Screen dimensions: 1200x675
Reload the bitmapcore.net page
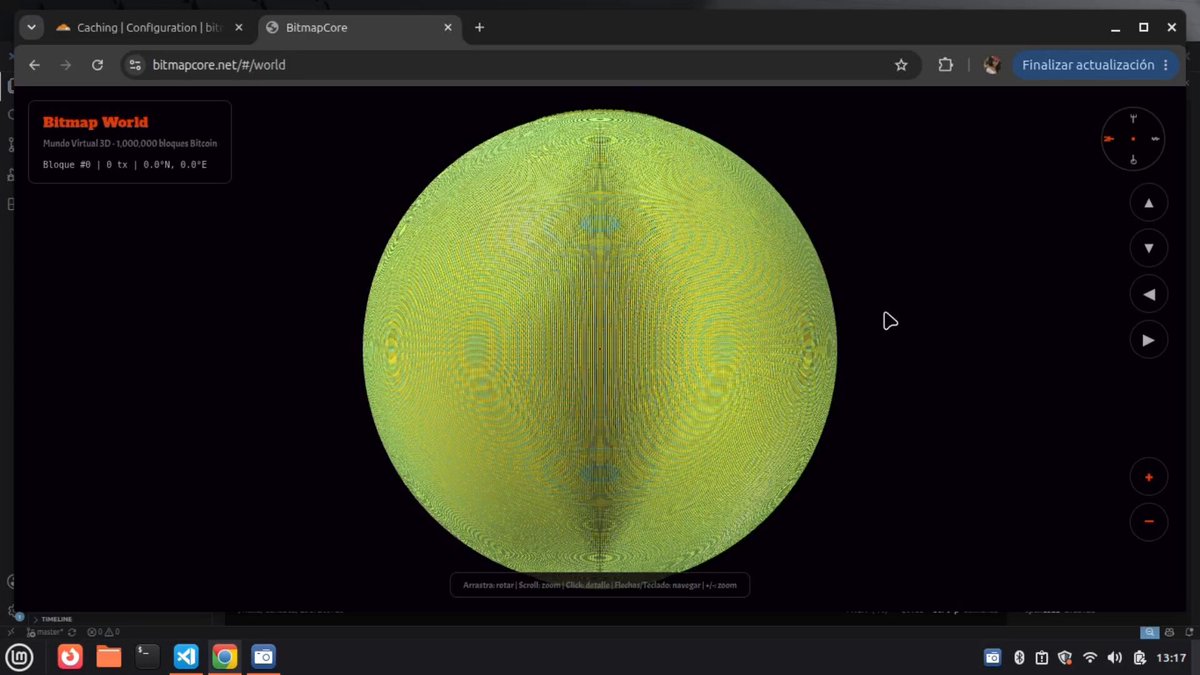(97, 65)
